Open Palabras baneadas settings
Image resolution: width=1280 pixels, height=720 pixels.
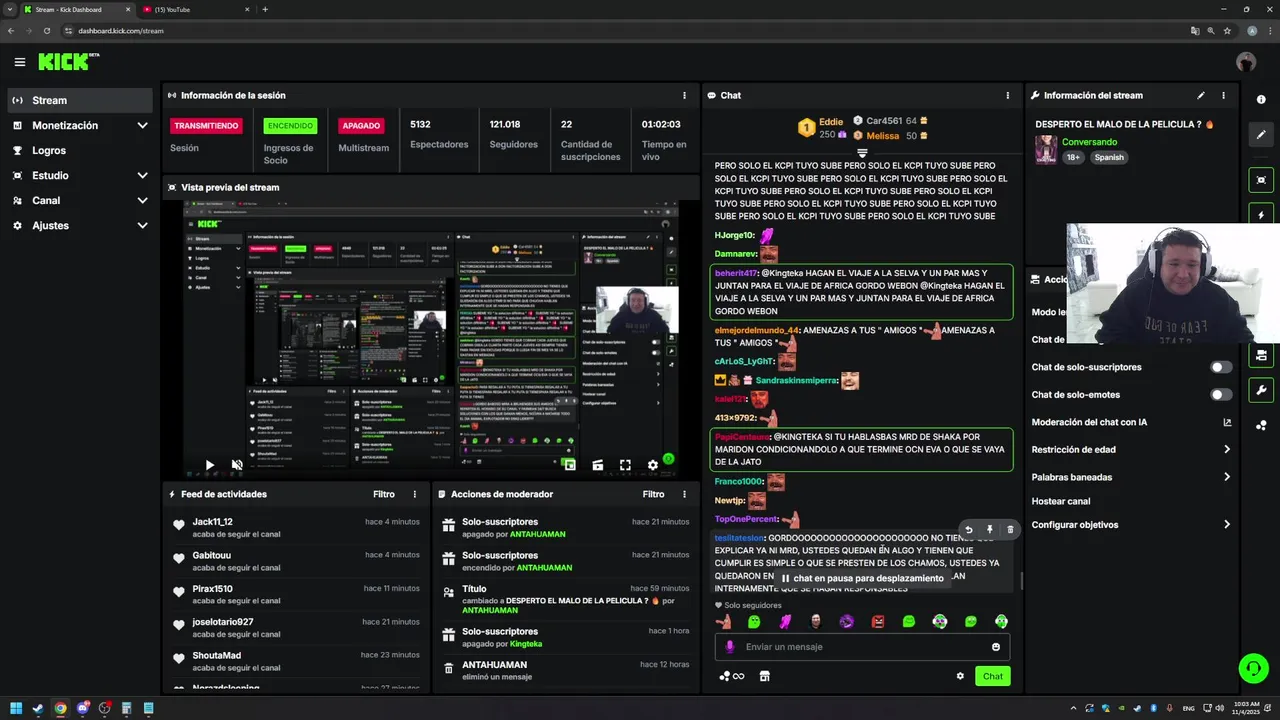tap(1131, 477)
